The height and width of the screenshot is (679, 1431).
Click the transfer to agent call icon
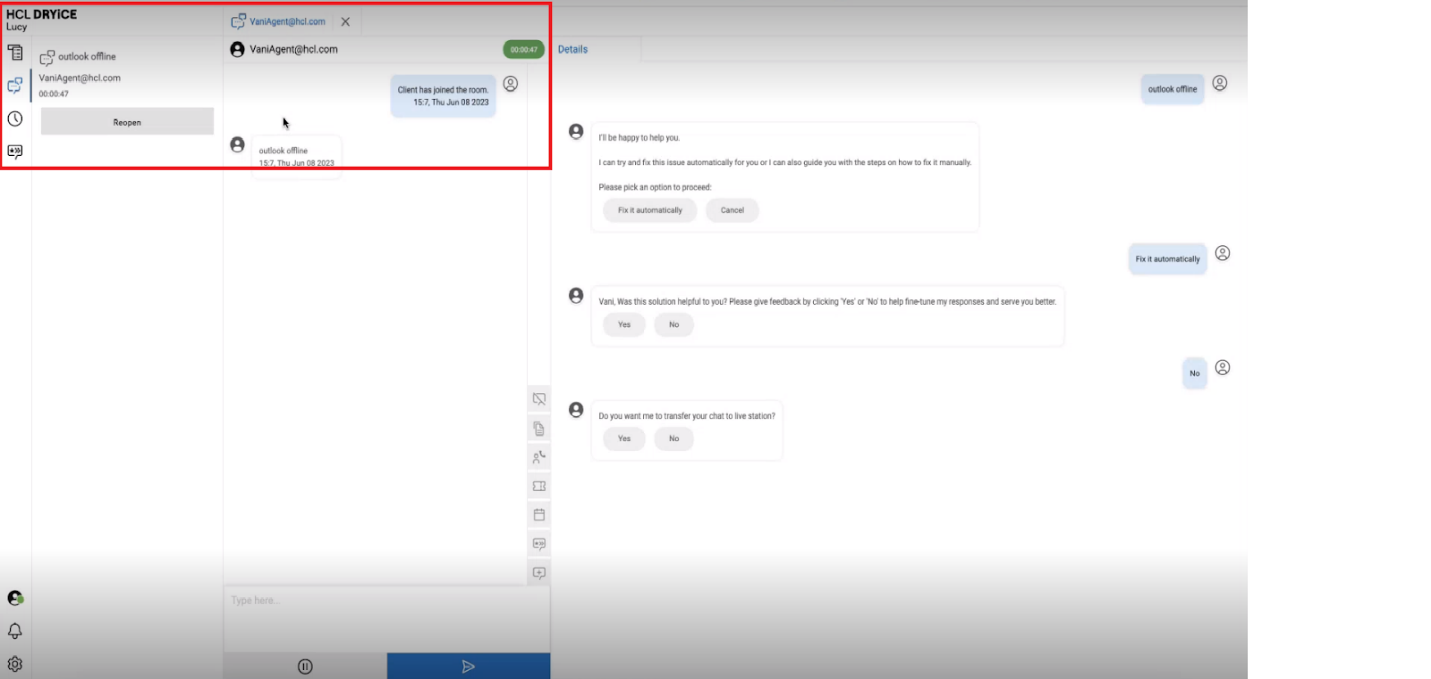(x=539, y=457)
